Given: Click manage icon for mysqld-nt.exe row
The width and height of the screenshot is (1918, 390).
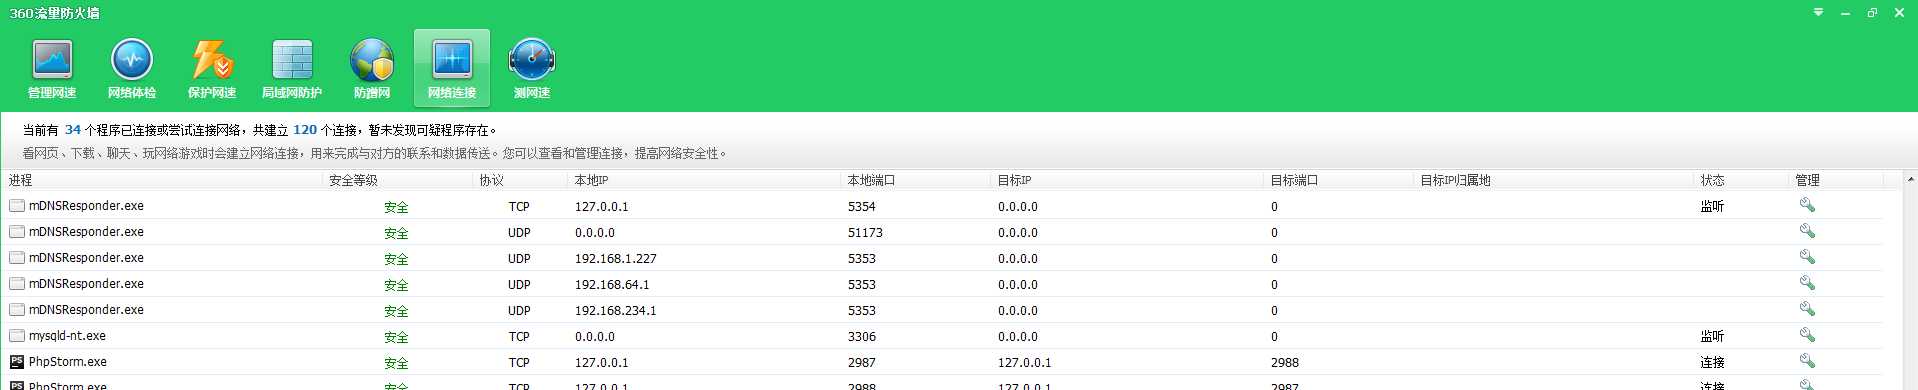Looking at the screenshot, I should (x=1807, y=335).
